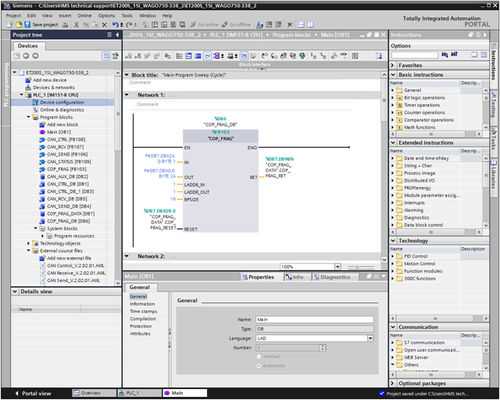500x400 pixels.
Task: Switch to the Diagnostics tab
Action: click(332, 277)
